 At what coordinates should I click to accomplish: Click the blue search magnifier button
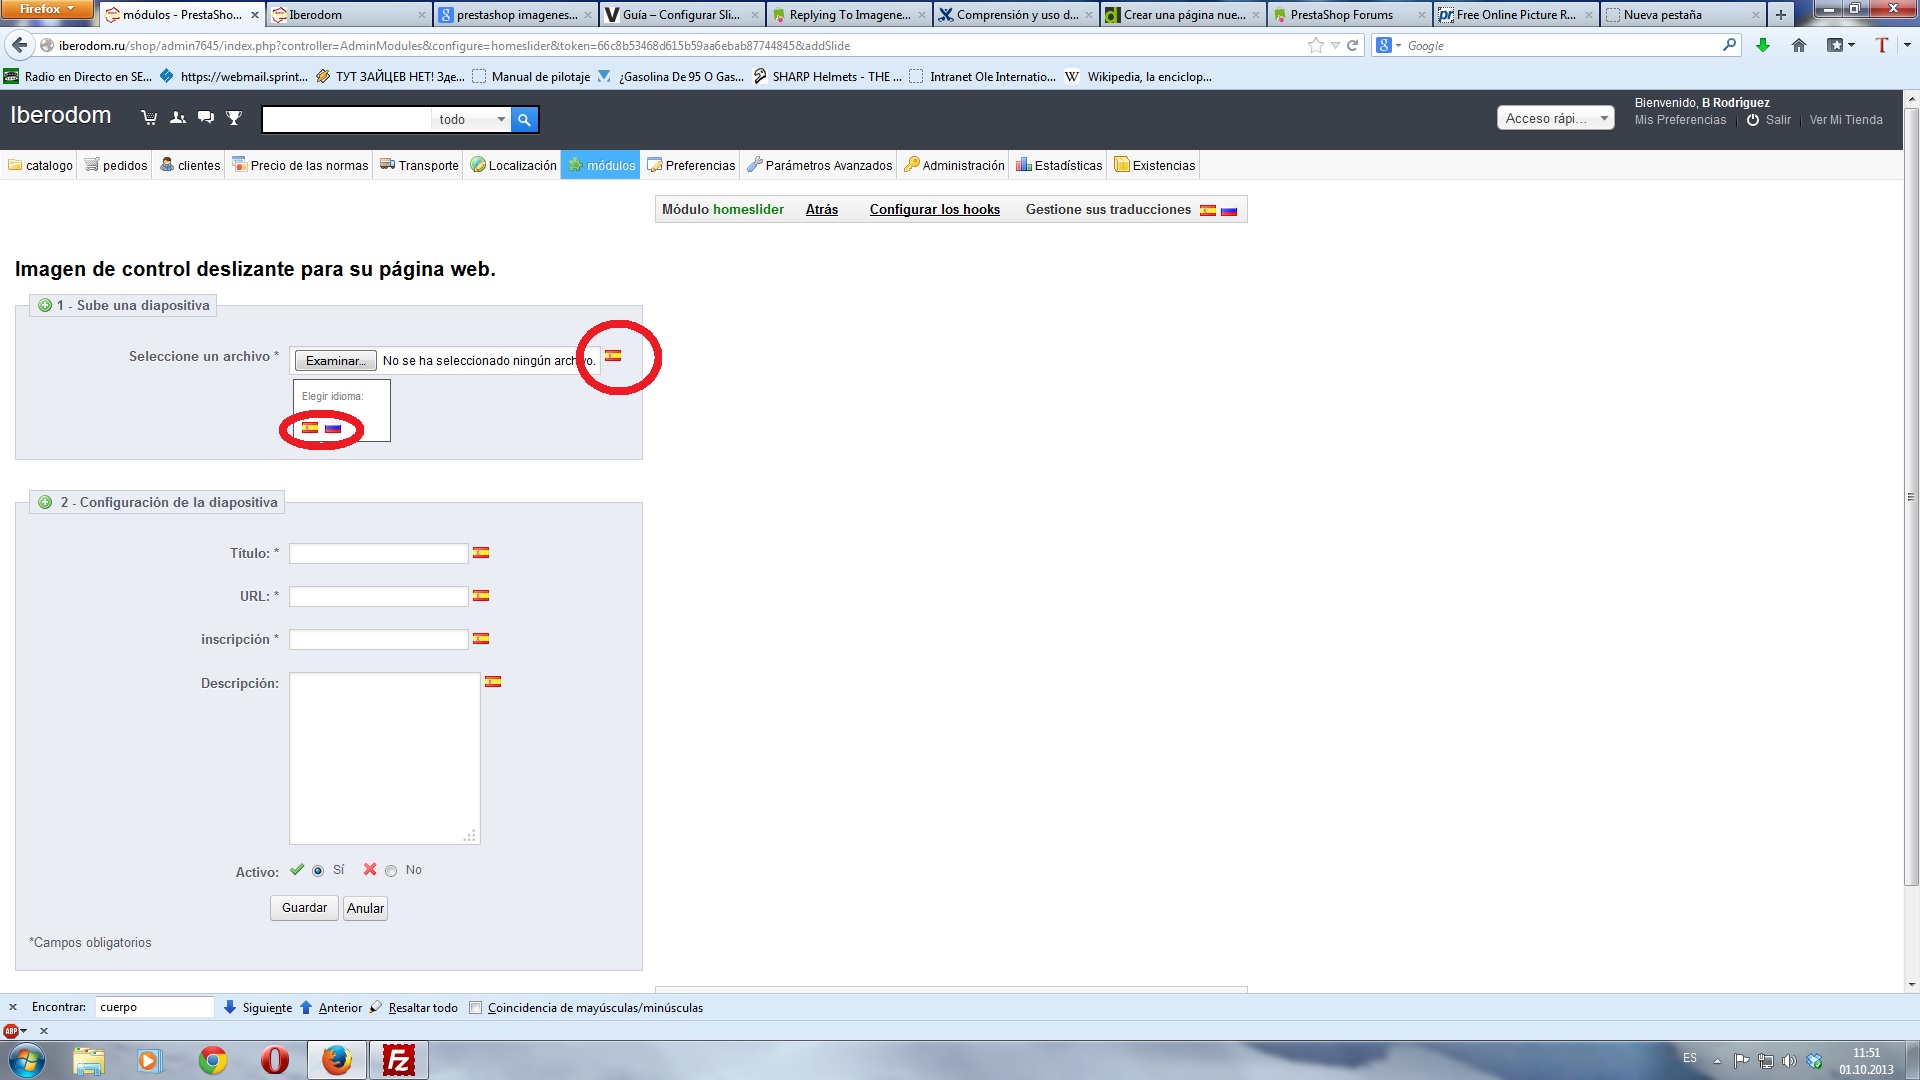pos(524,119)
